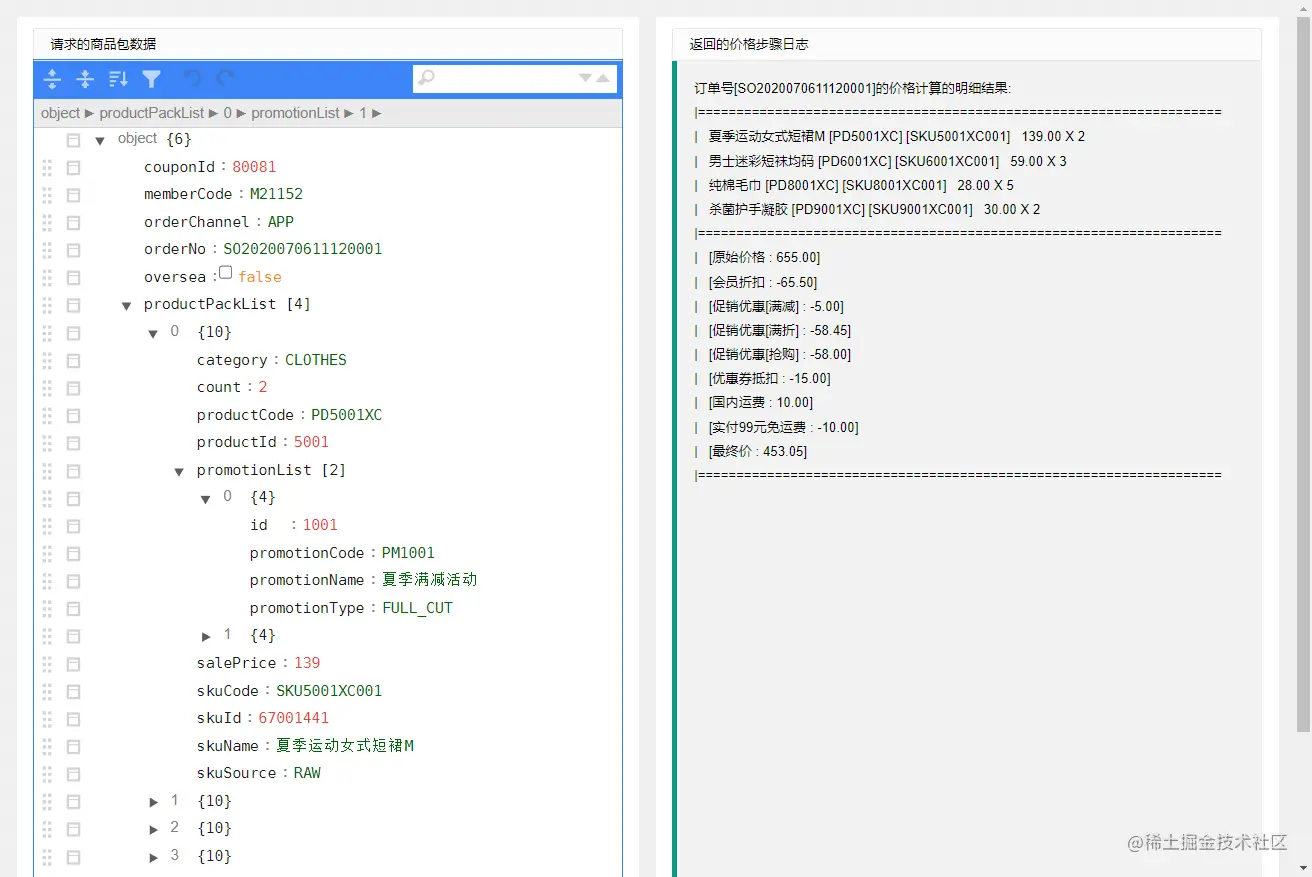This screenshot has width=1312, height=877.
Task: Select '1' in the breadcrumb path
Action: pos(363,113)
